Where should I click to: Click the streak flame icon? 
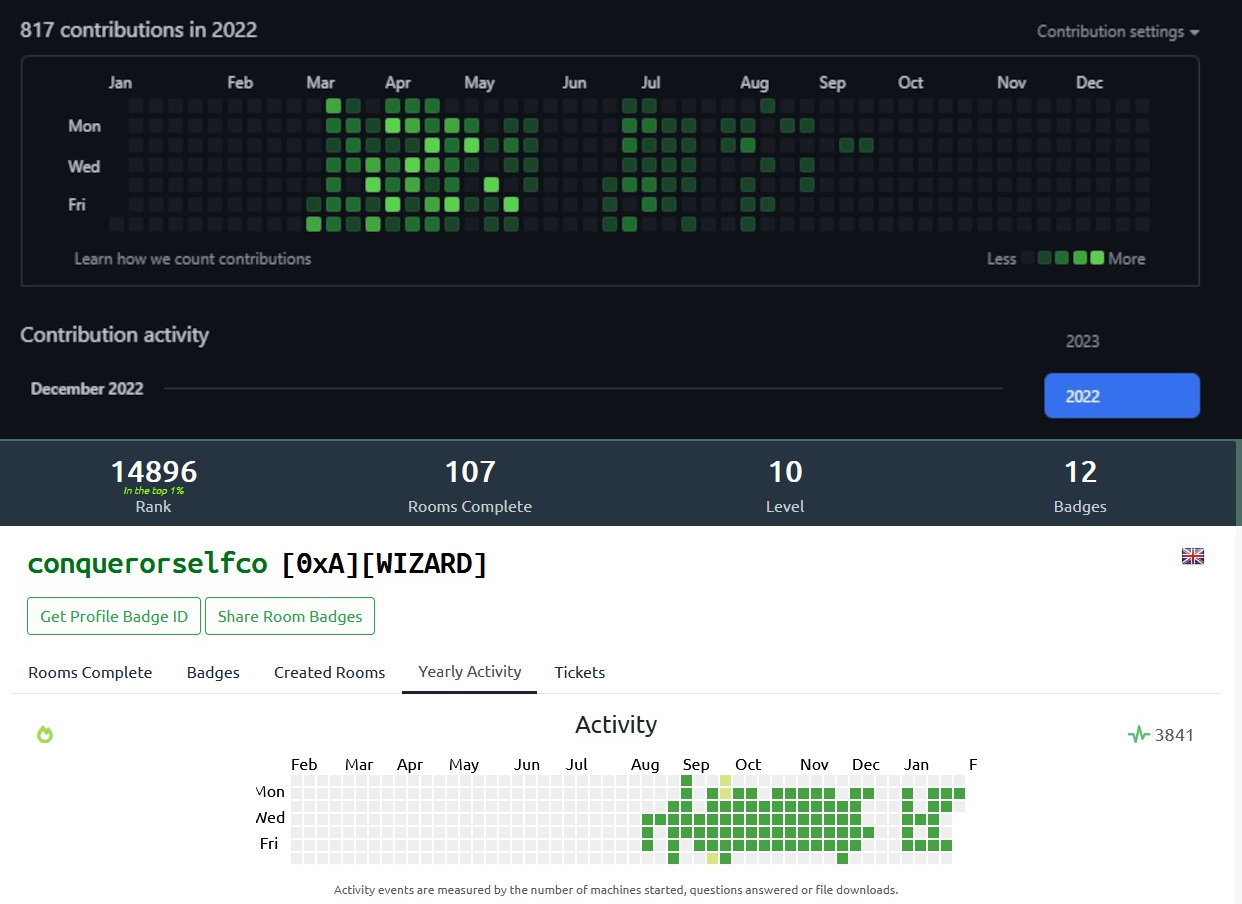pos(44,734)
